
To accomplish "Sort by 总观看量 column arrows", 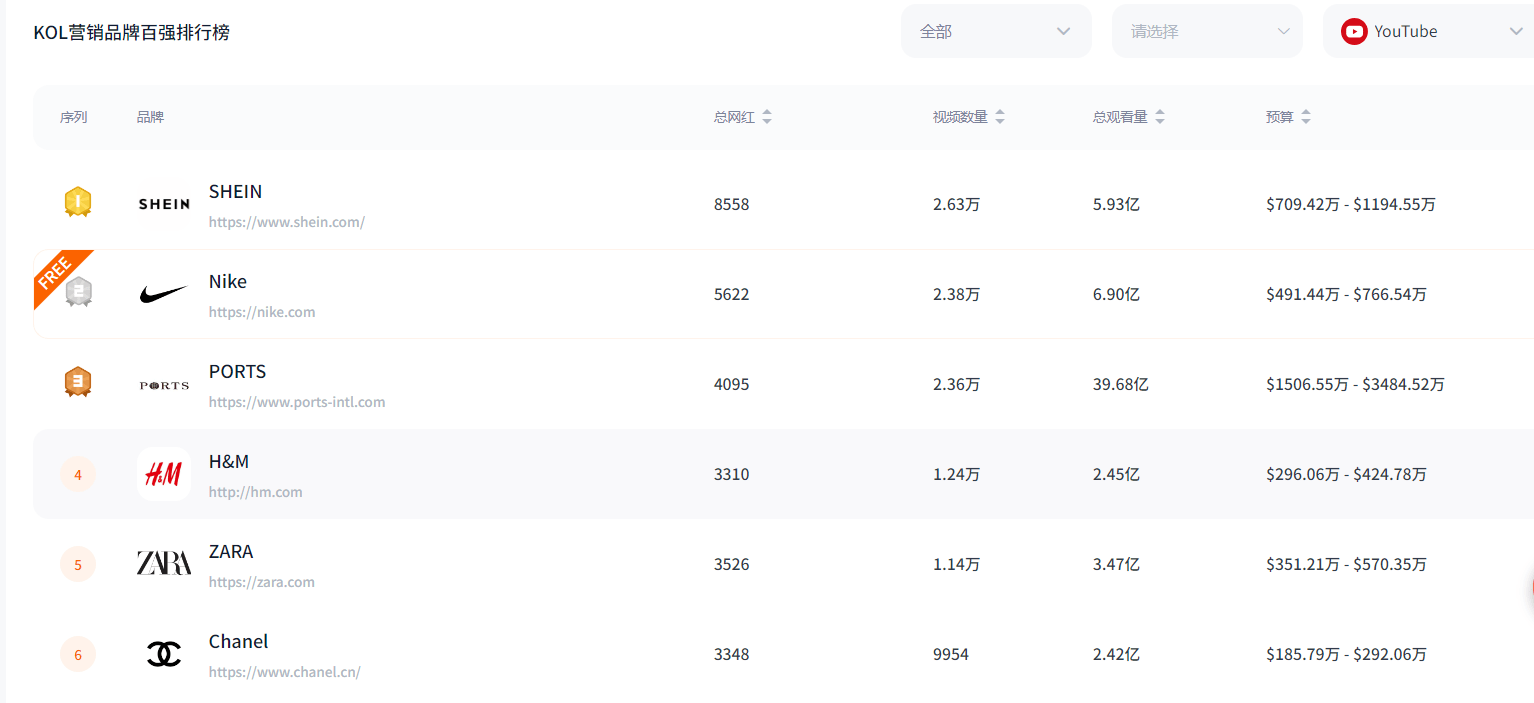I will point(1160,117).
